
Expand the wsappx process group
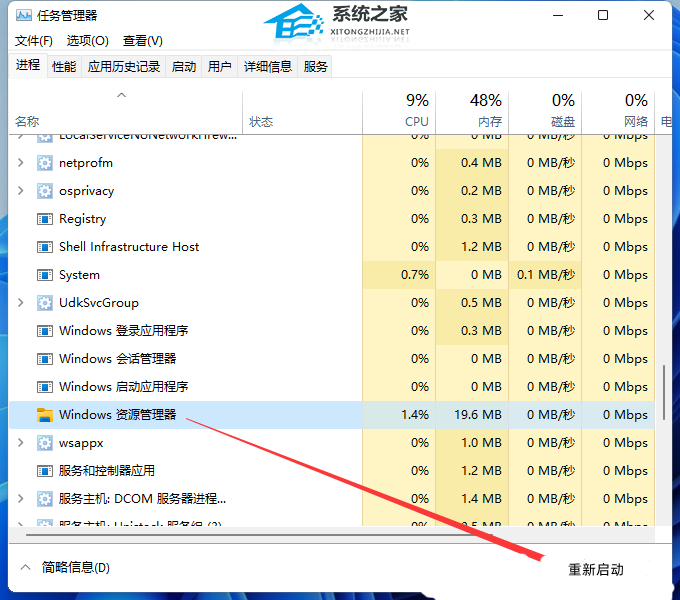pos(21,443)
